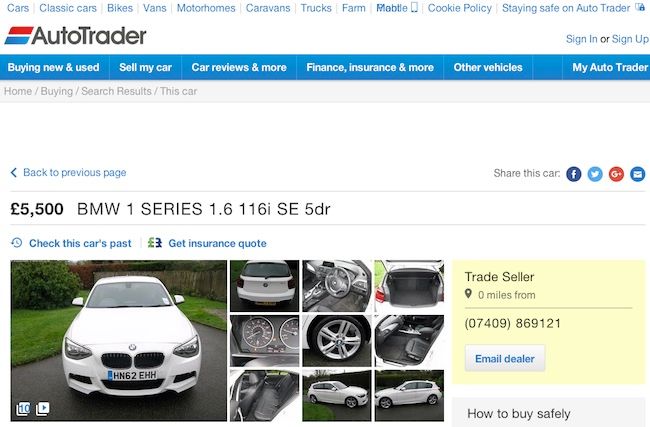Click the history clock icon beside Check this car's past
This screenshot has width=650, height=427.
(17, 243)
